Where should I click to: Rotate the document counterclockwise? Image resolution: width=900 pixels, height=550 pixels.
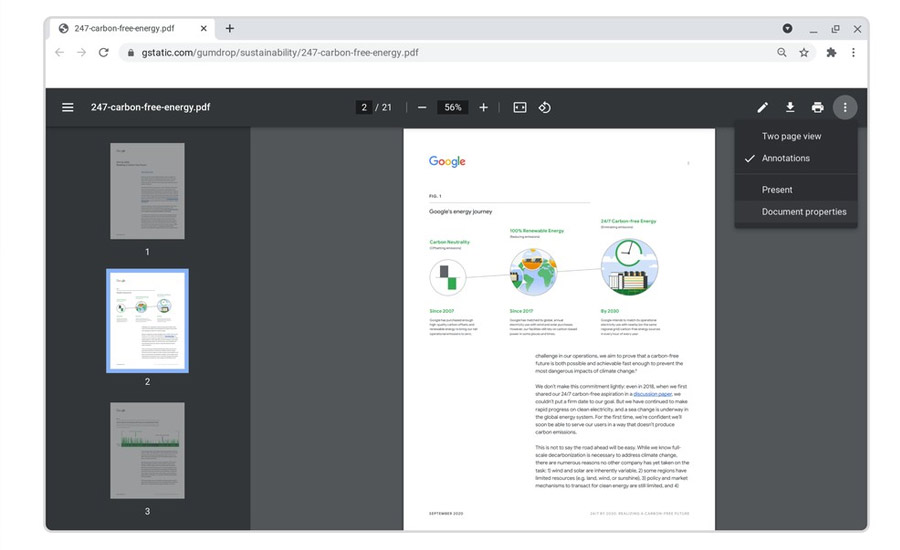click(545, 107)
